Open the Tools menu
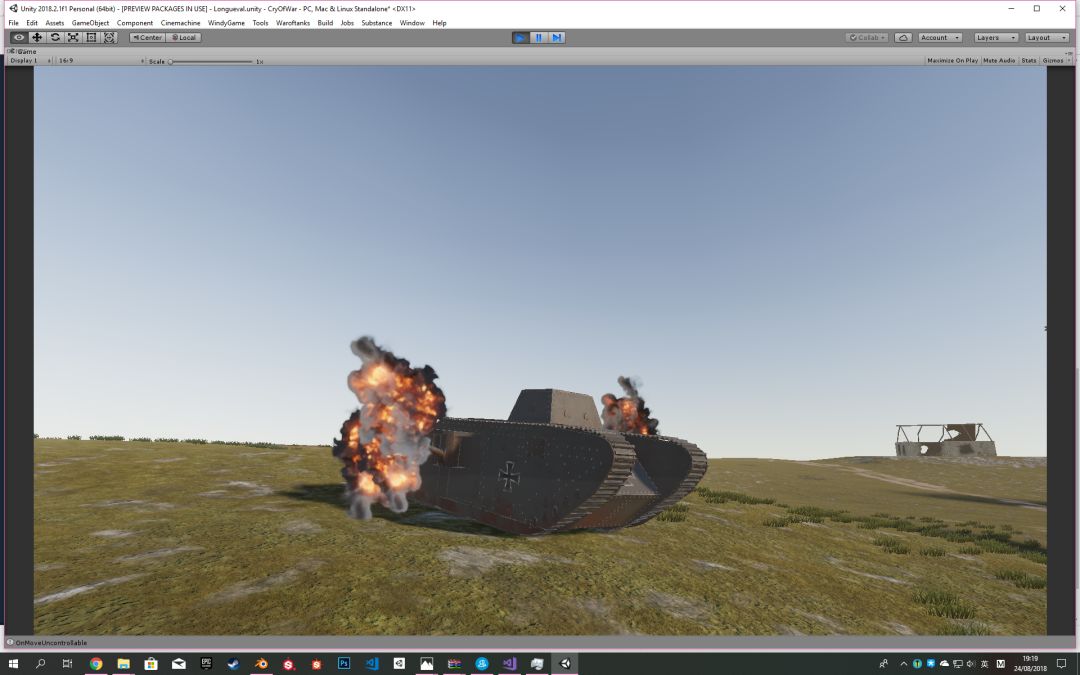The image size is (1080, 675). tap(260, 23)
